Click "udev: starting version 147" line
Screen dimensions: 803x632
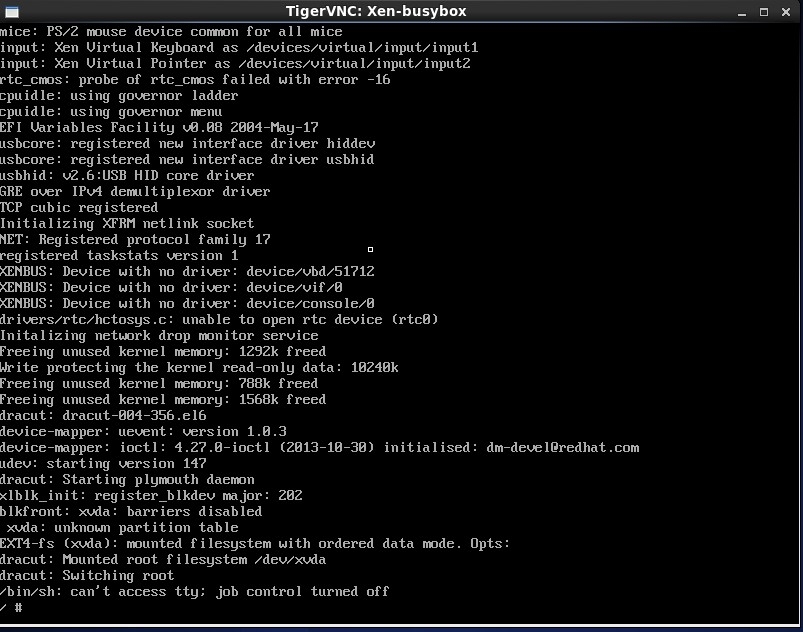coord(103,463)
